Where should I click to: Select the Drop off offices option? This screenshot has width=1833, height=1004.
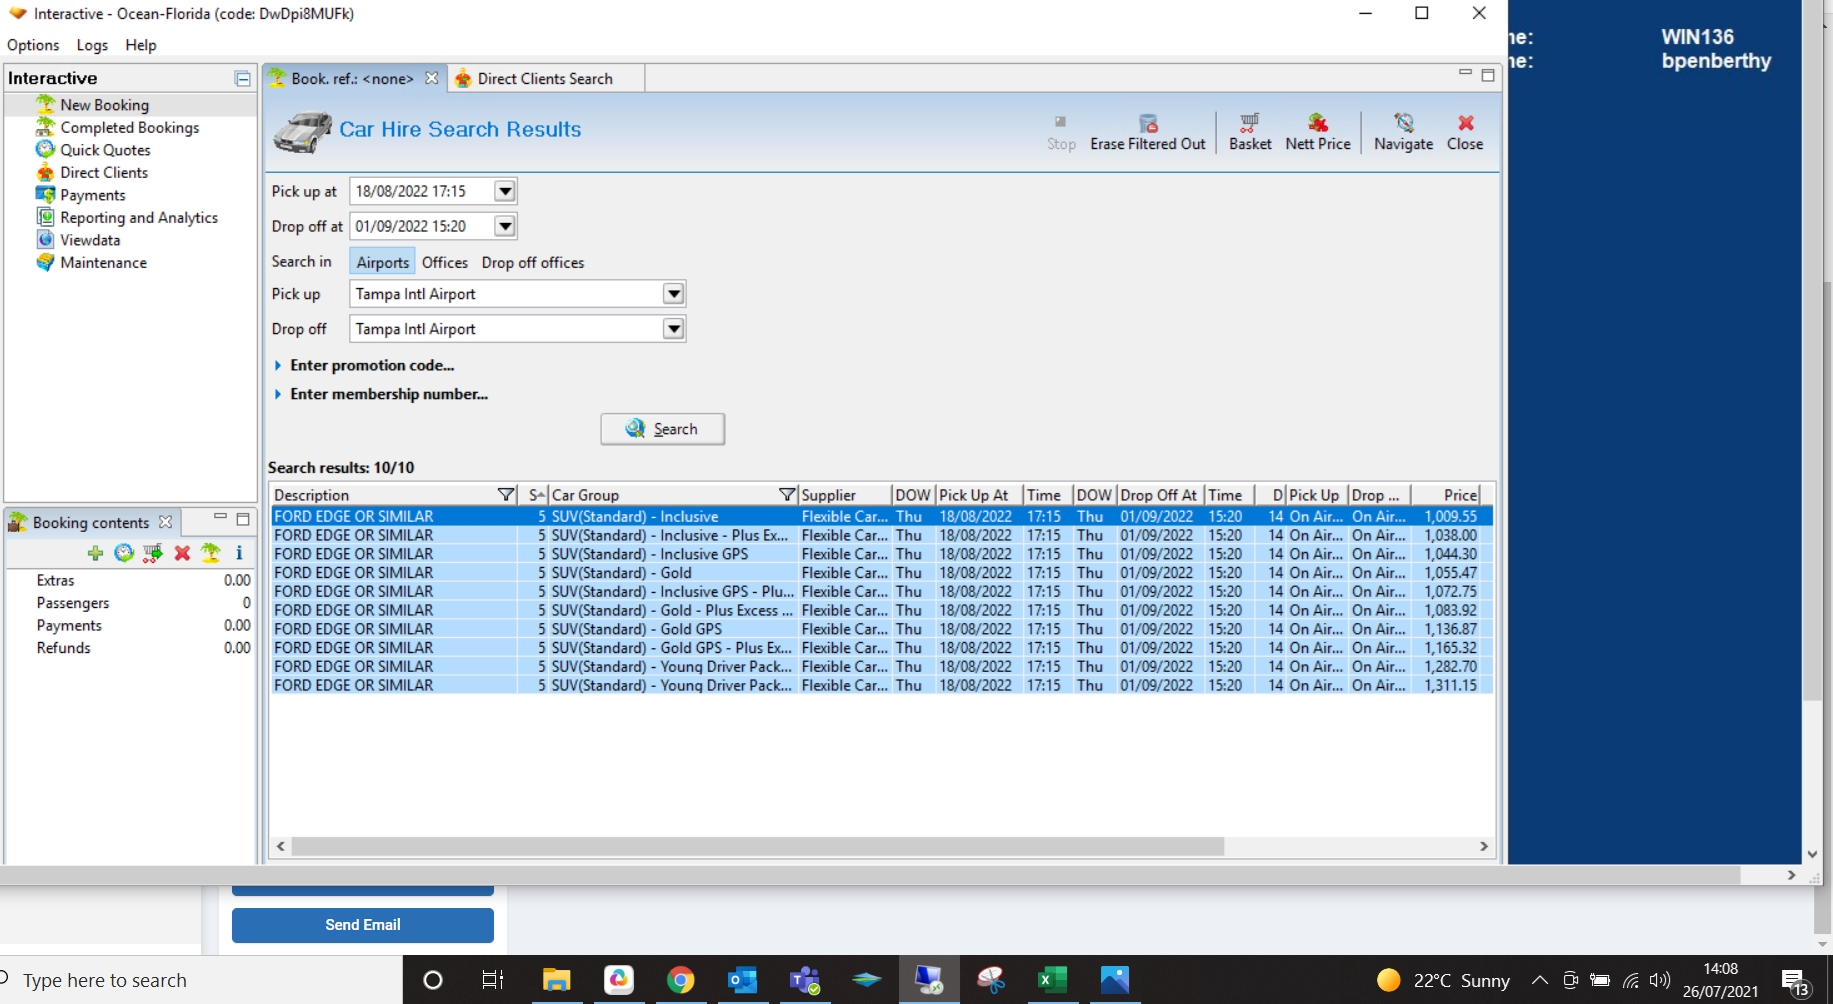click(532, 262)
